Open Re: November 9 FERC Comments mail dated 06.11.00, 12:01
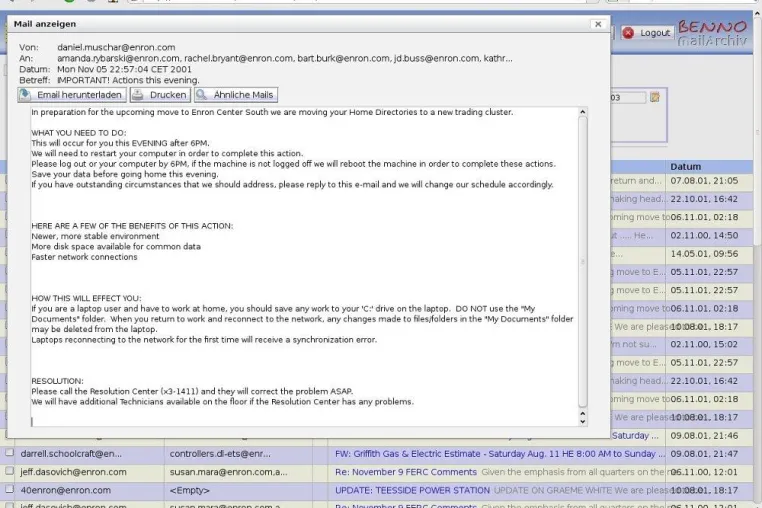 406,472
